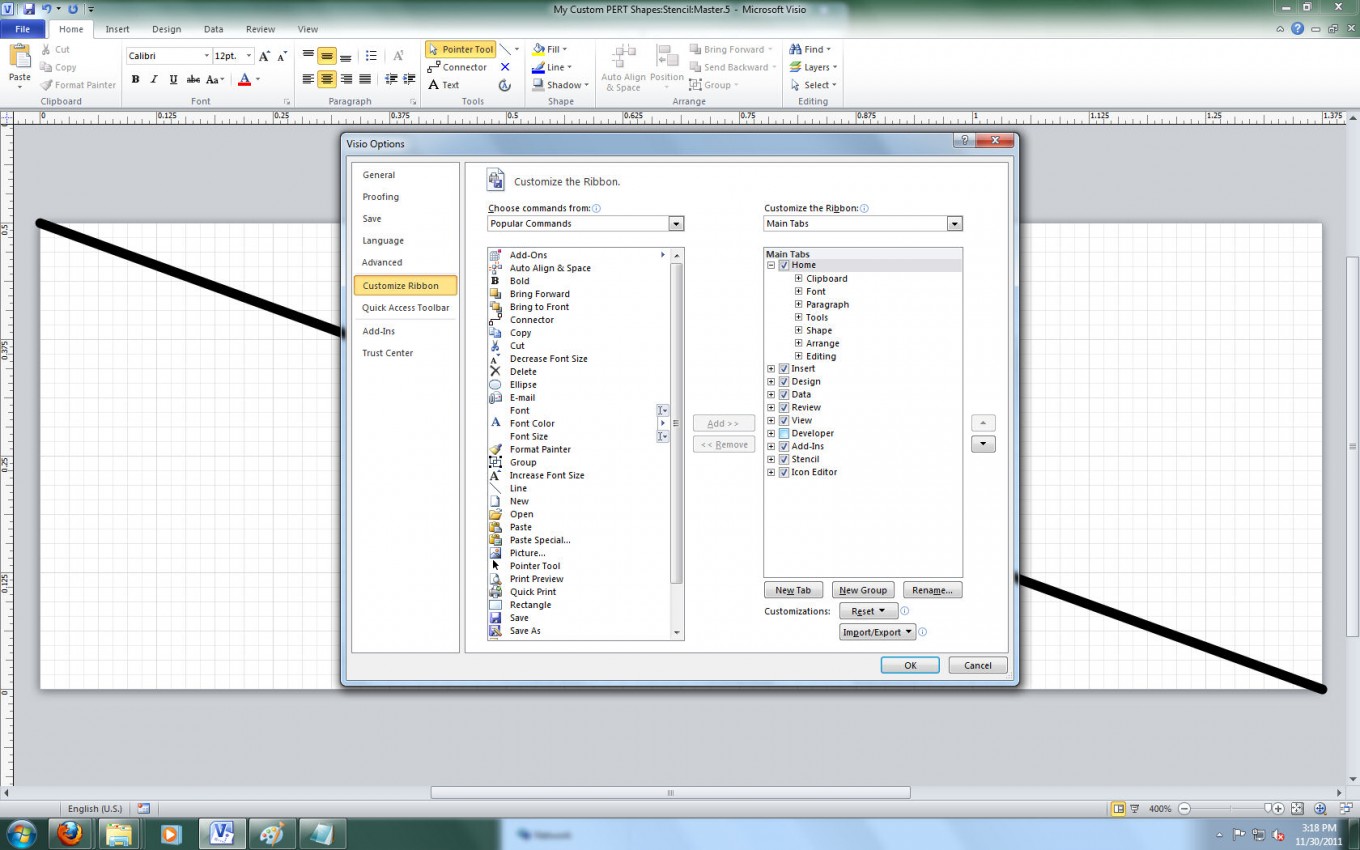Open the Popular Commands dropdown

(x=676, y=223)
